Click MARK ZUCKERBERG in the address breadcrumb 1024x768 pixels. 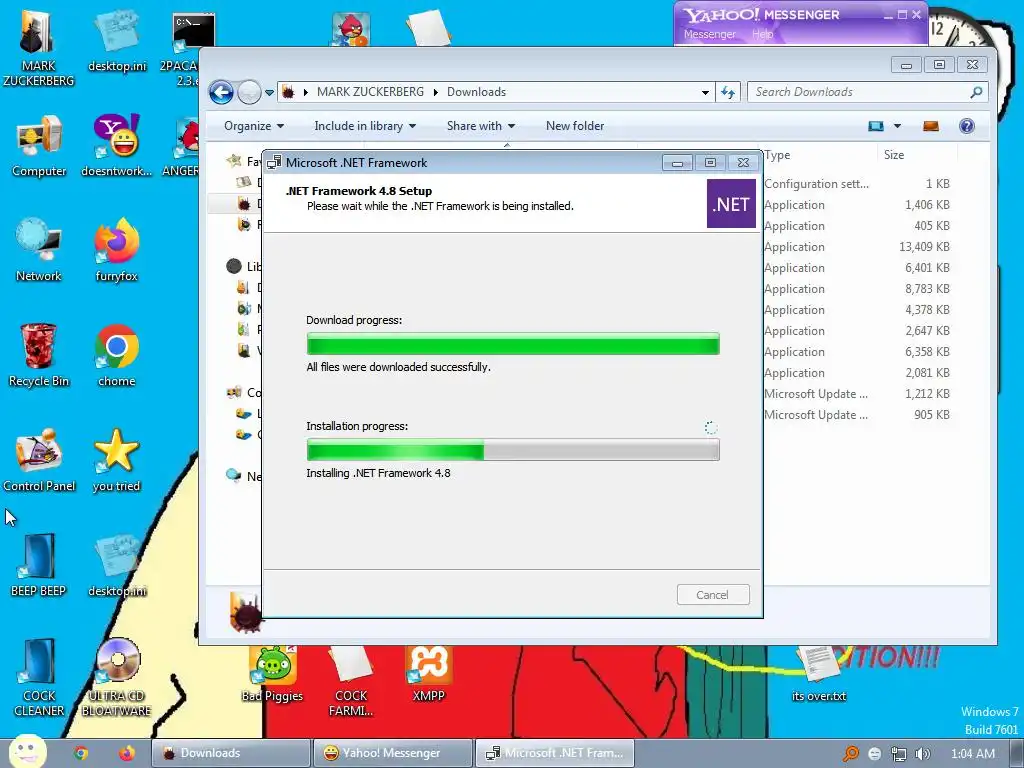(370, 92)
